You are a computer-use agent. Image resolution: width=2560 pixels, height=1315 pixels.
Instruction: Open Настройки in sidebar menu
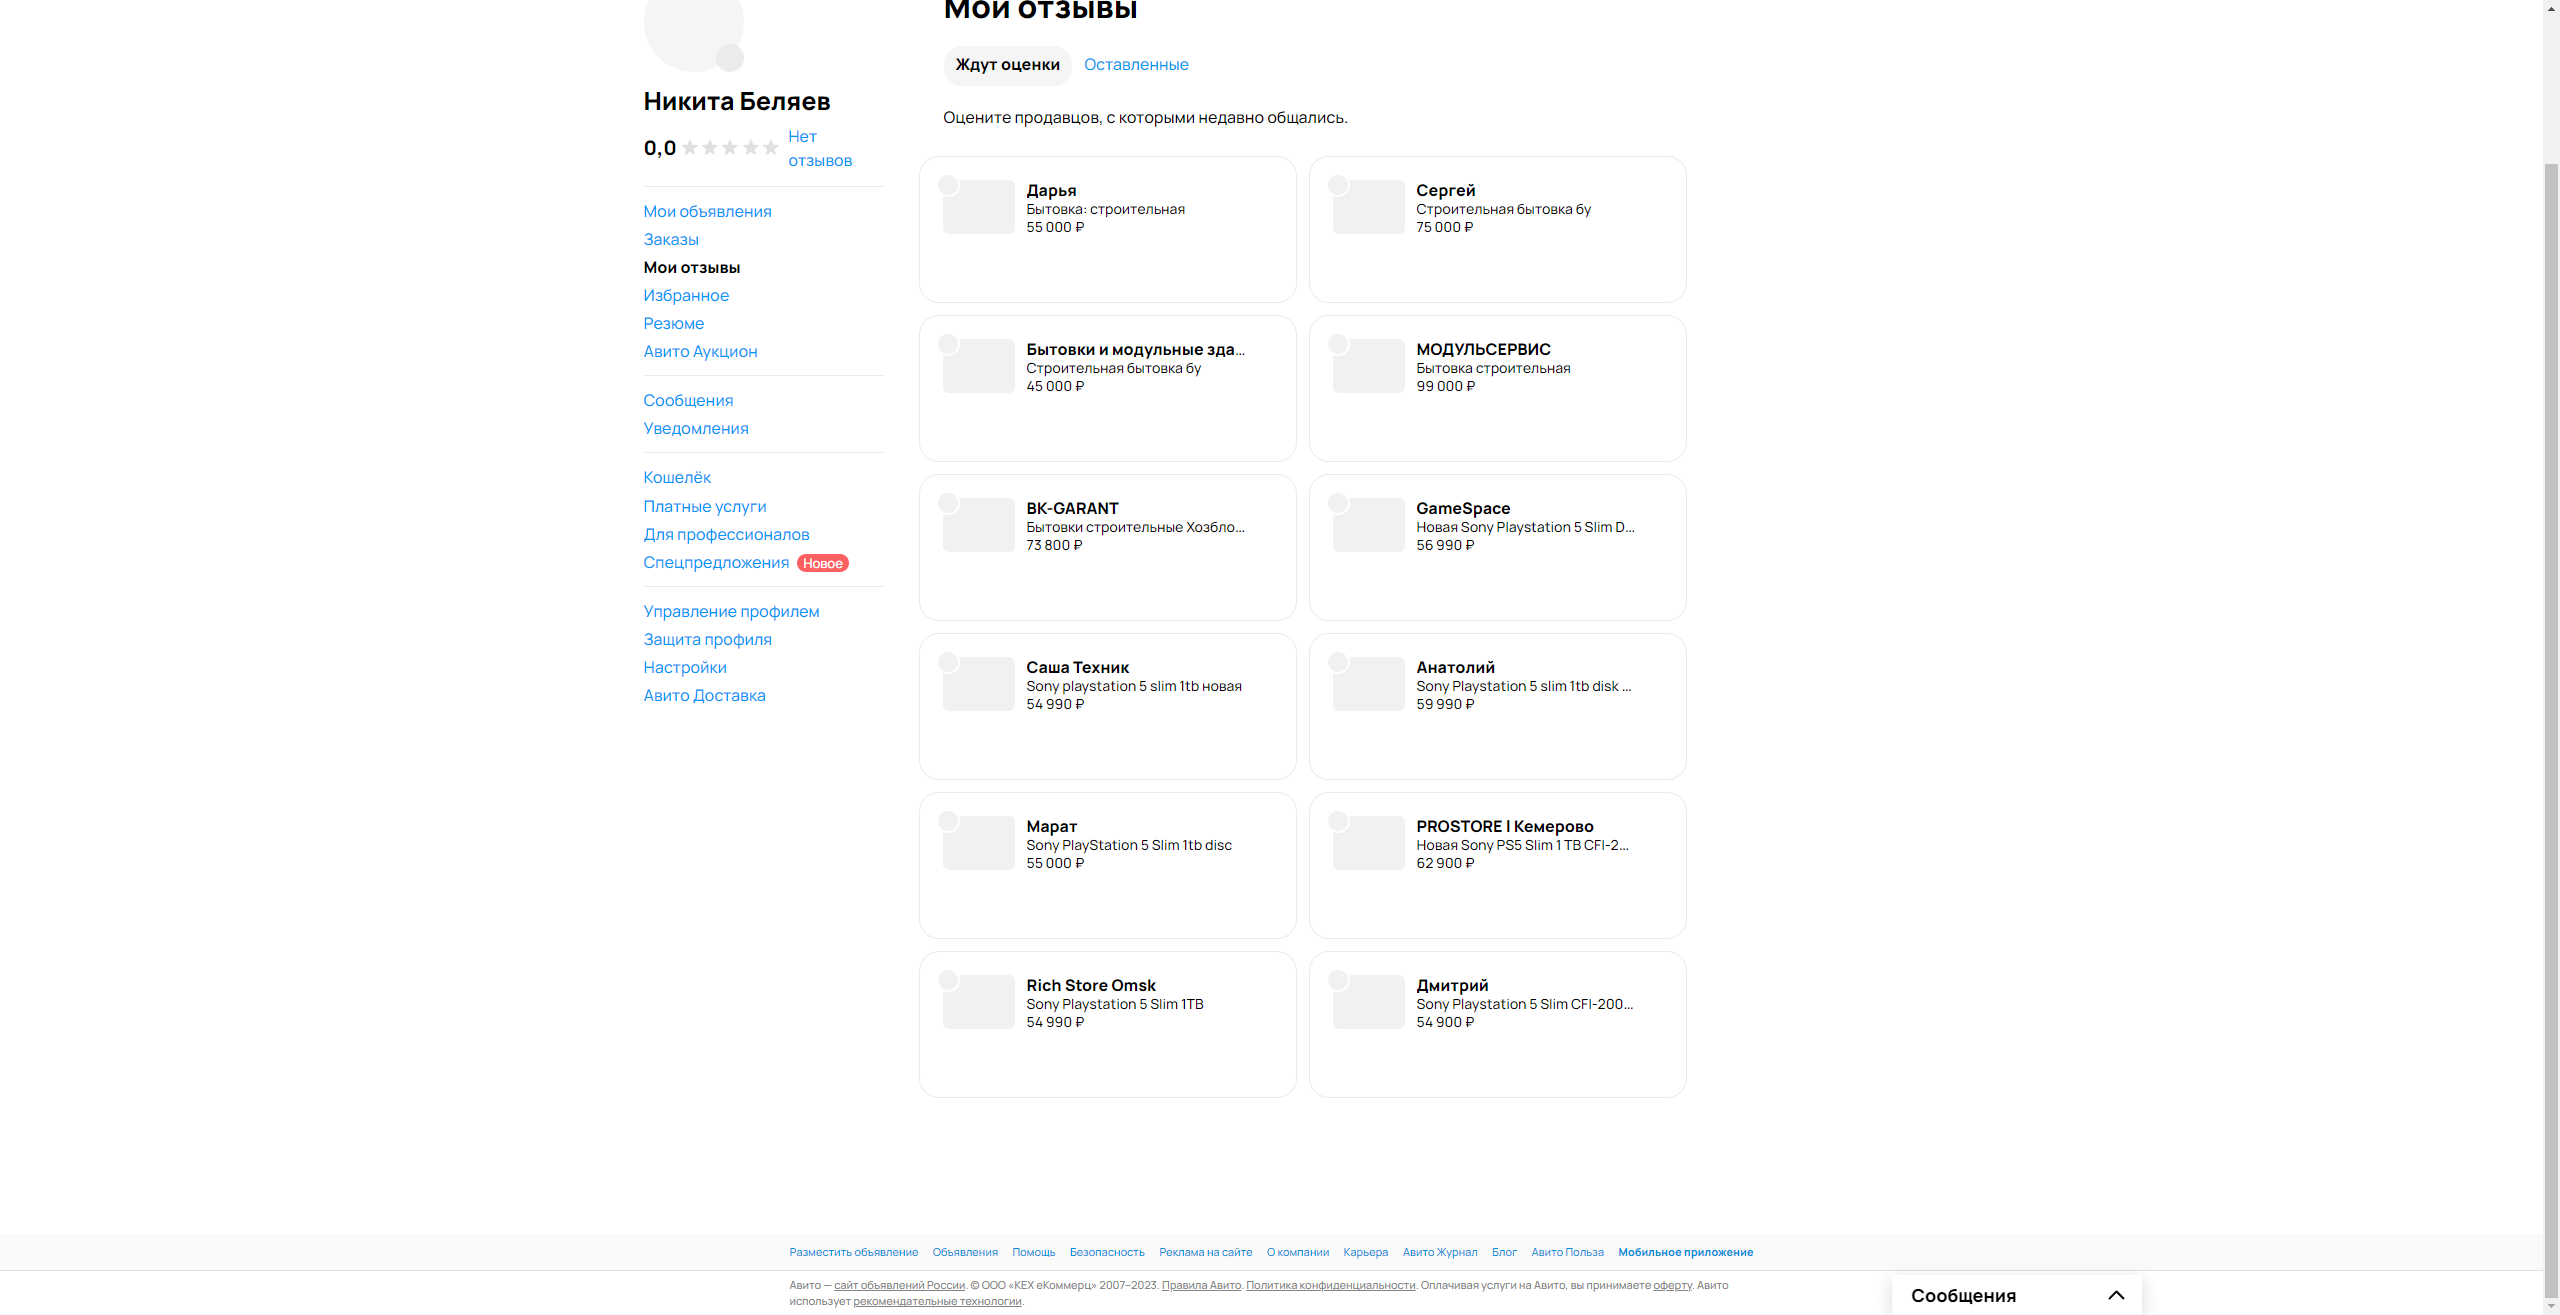tap(685, 668)
